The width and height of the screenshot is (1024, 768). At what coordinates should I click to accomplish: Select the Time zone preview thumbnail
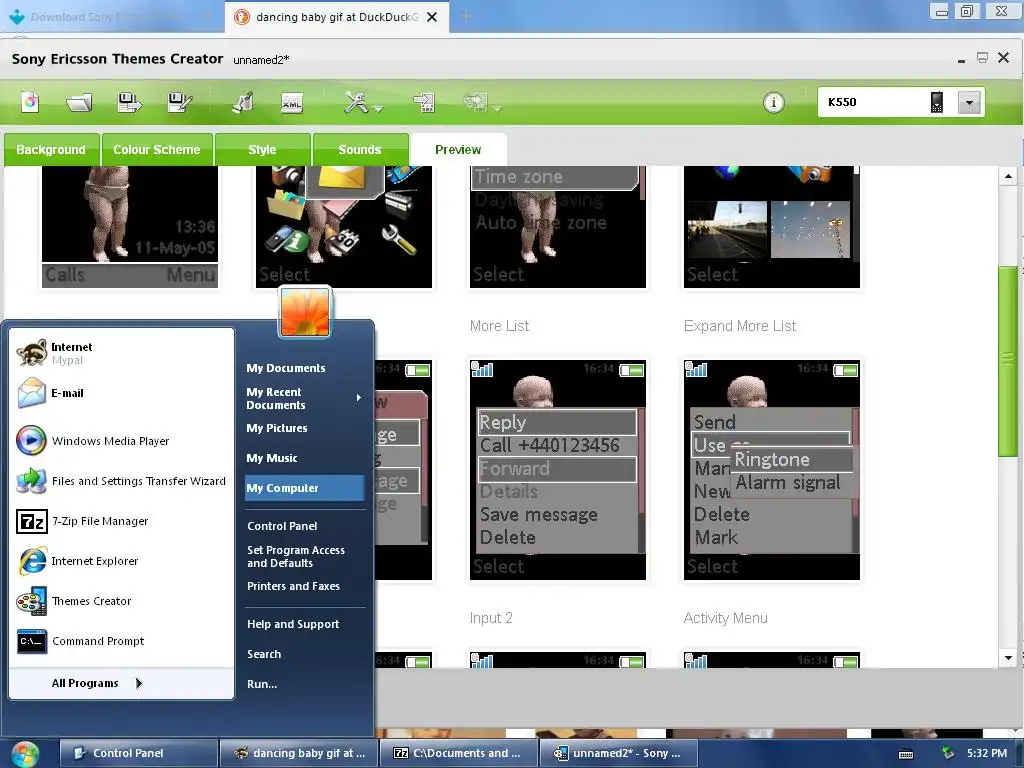tap(558, 227)
